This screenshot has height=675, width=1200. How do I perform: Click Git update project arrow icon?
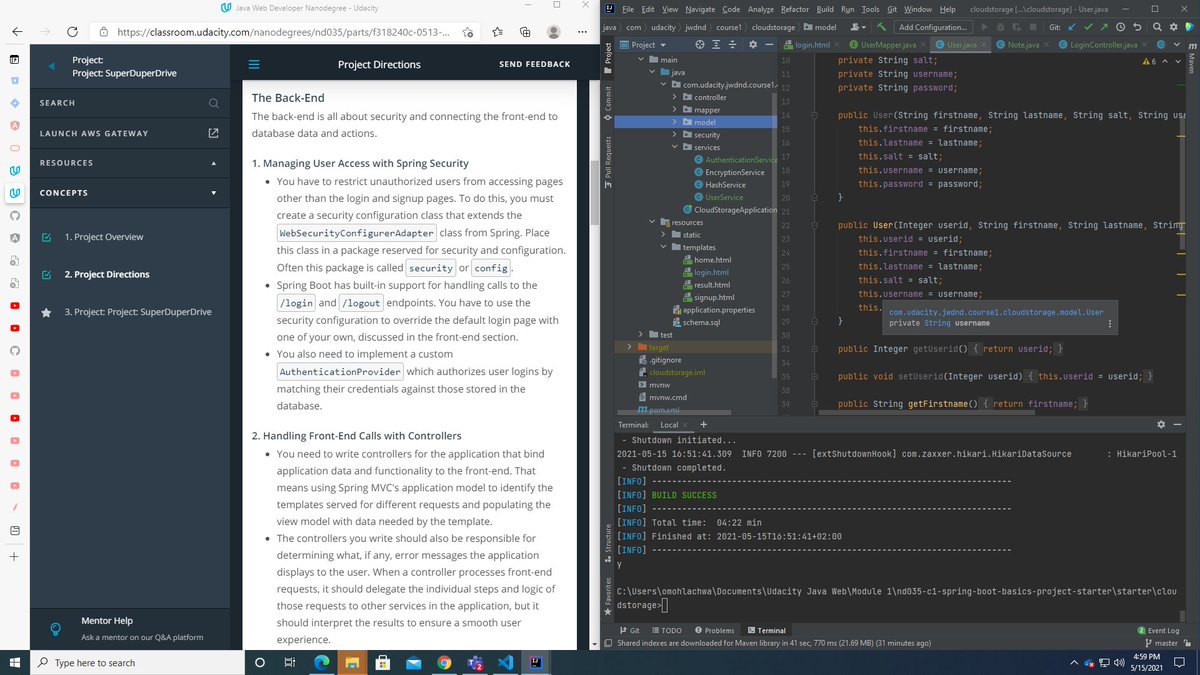(x=1071, y=27)
